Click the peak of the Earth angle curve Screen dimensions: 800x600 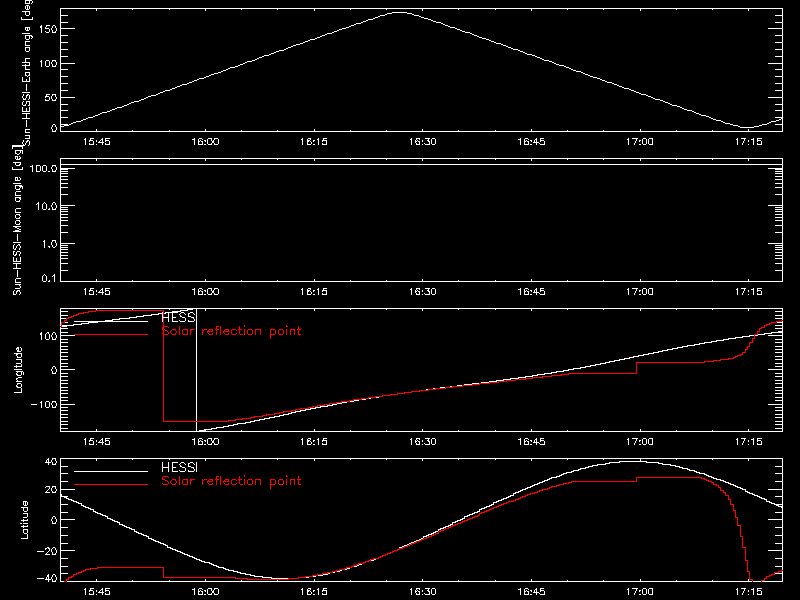pos(399,12)
